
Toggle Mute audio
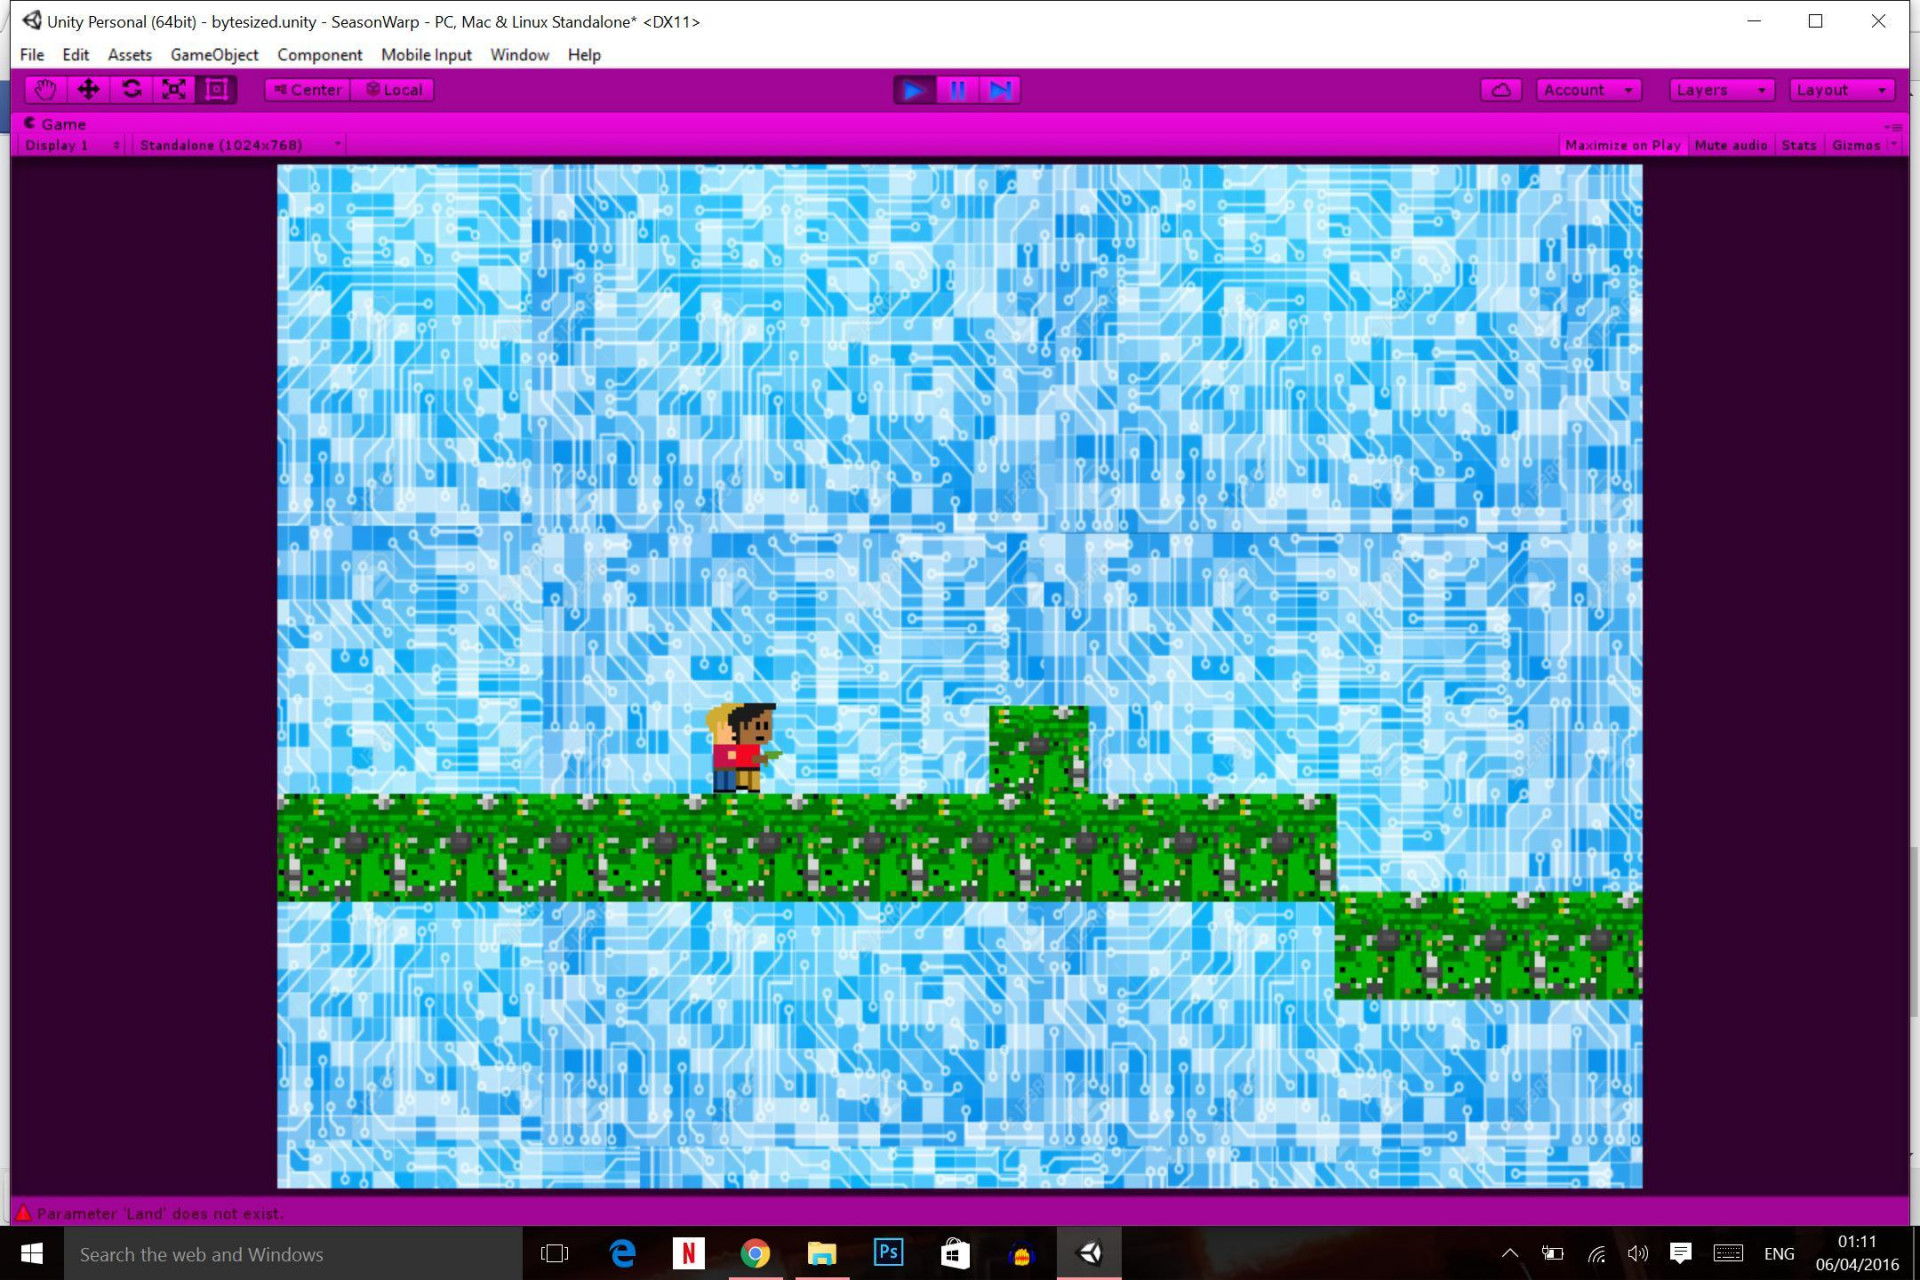(x=1730, y=145)
